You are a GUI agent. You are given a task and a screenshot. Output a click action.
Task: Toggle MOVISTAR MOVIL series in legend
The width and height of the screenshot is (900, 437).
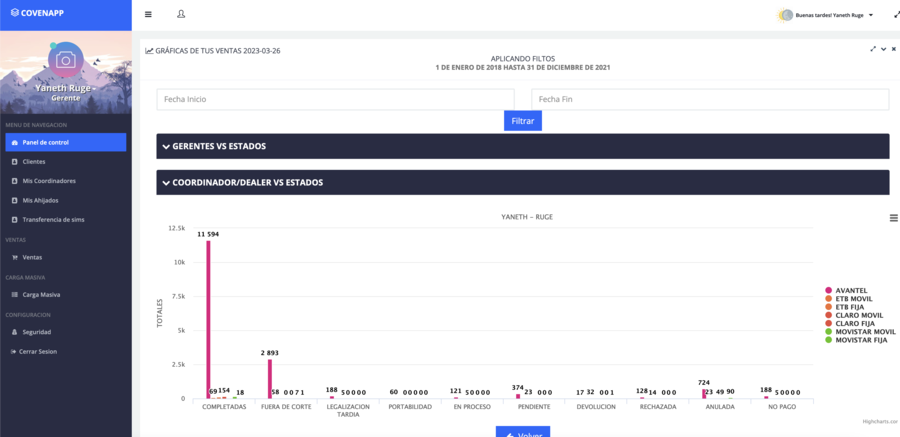pyautogui.click(x=860, y=332)
